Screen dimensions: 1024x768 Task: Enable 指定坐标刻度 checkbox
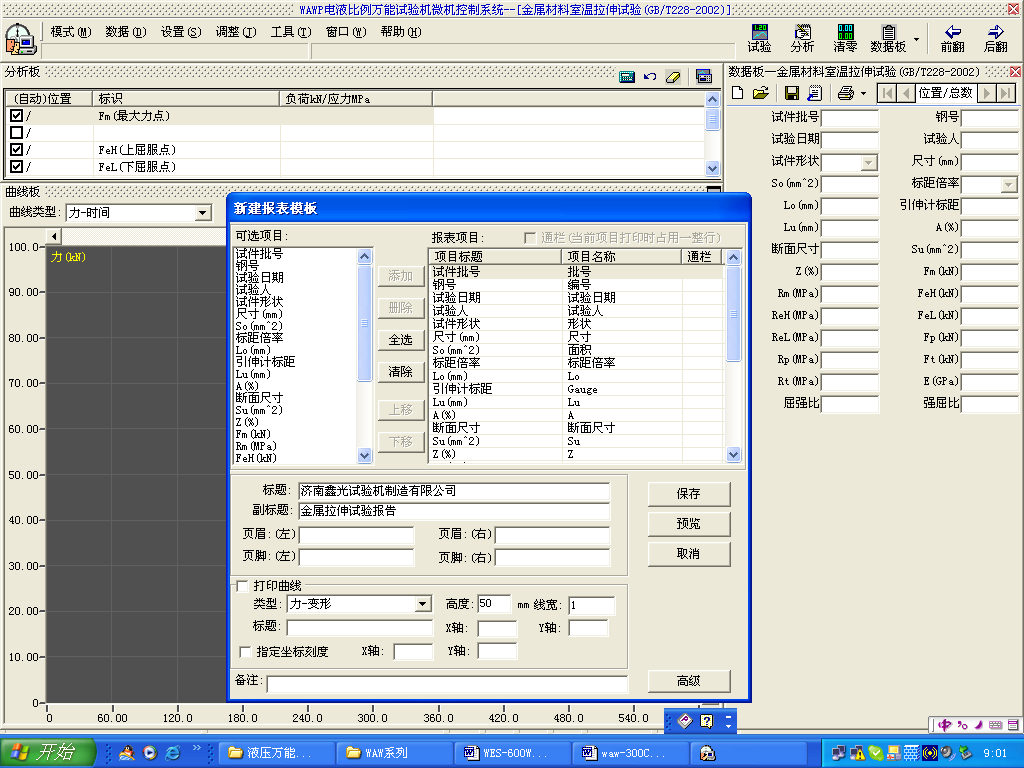[246, 652]
